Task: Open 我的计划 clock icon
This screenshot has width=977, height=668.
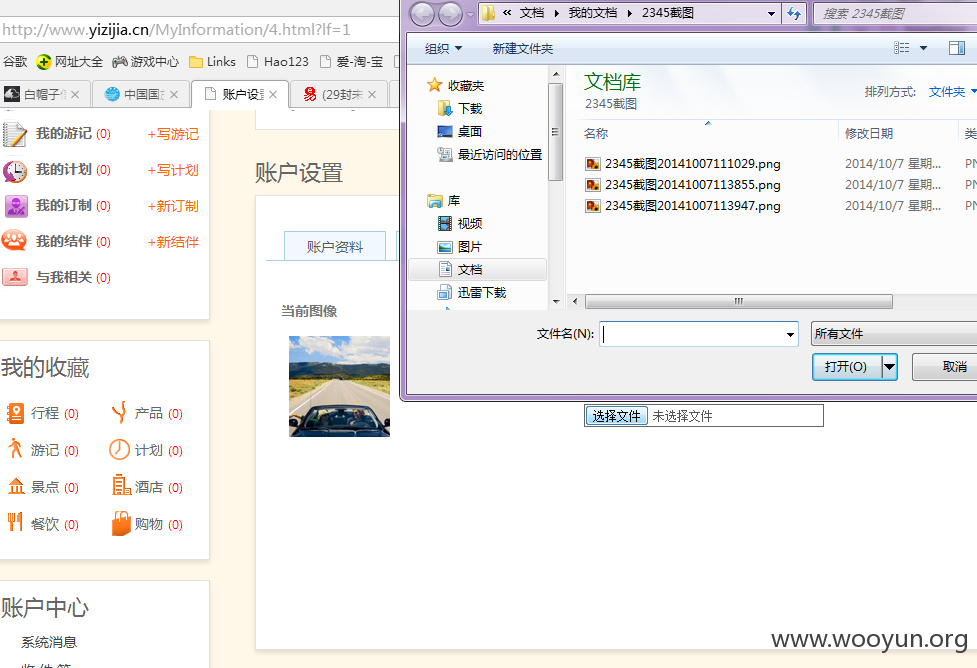Action: point(15,171)
